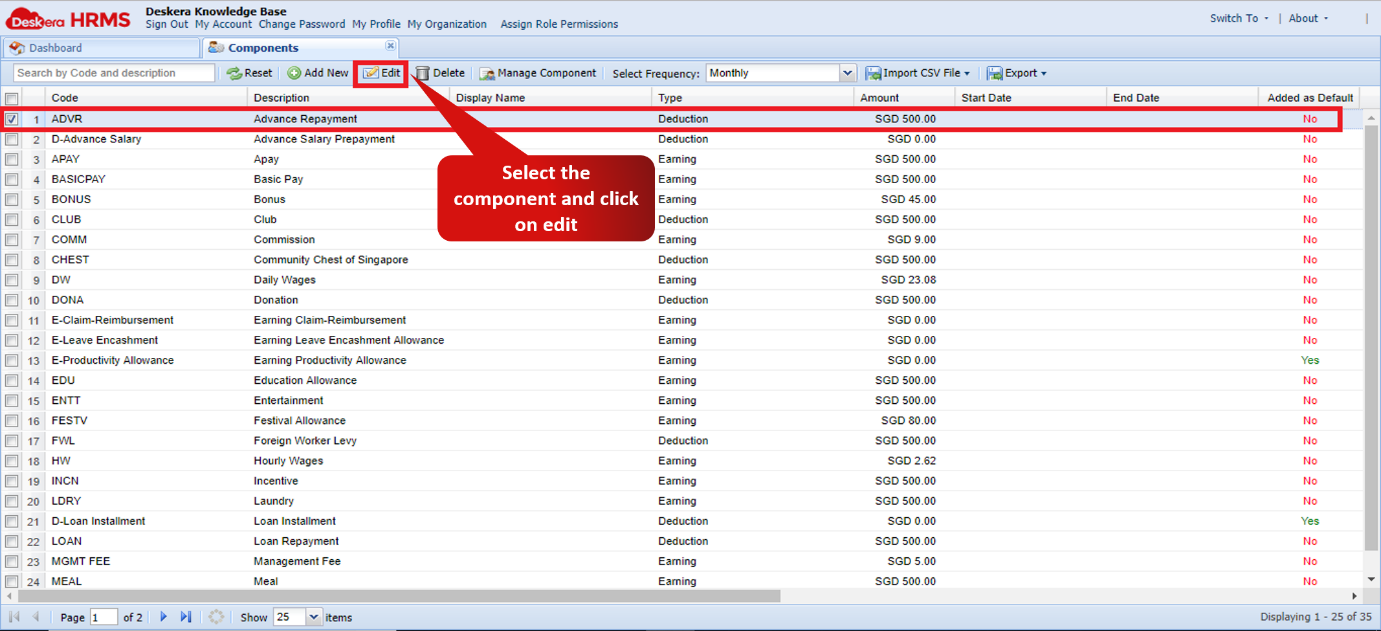1381x631 pixels.
Task: Open Manage Component
Action: (538, 73)
